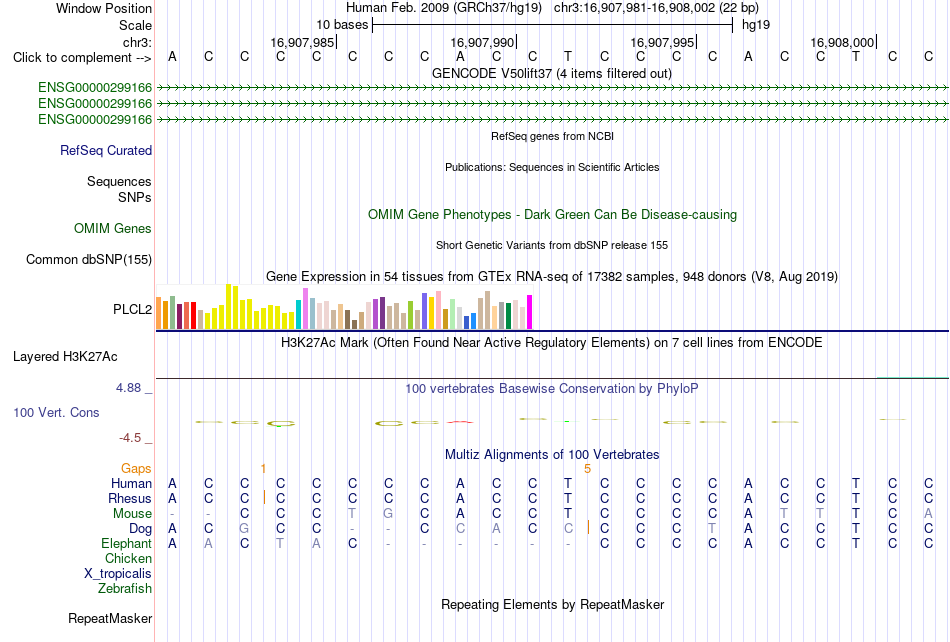Select the Elephant species label

click(126, 543)
